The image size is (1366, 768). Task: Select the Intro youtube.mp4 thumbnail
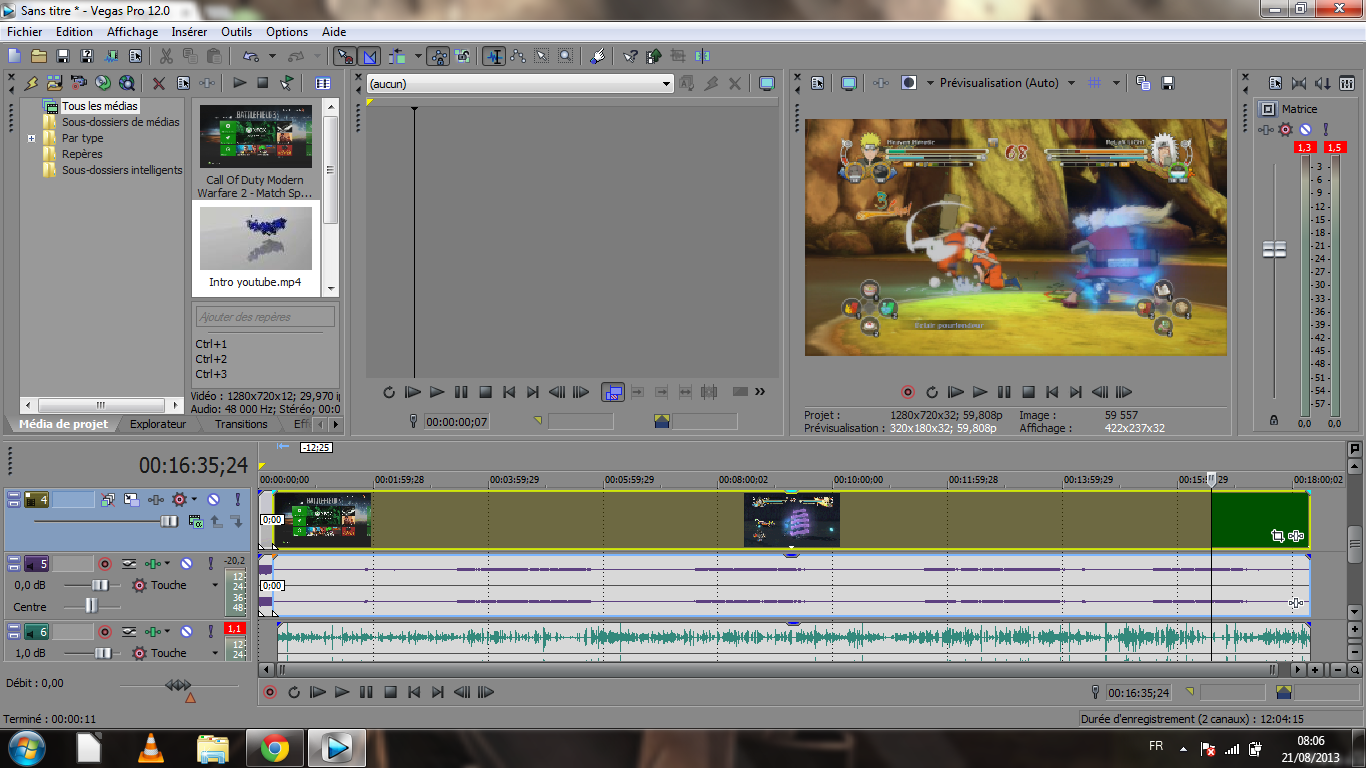pyautogui.click(x=255, y=239)
